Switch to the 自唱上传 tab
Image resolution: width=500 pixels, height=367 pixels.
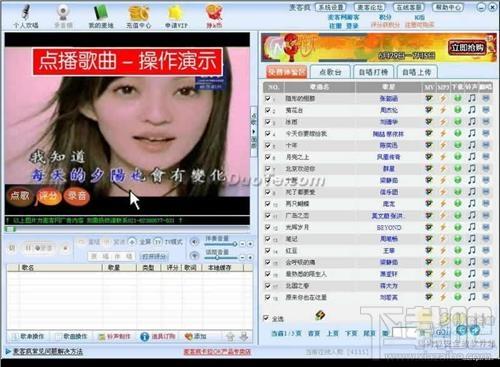point(417,72)
